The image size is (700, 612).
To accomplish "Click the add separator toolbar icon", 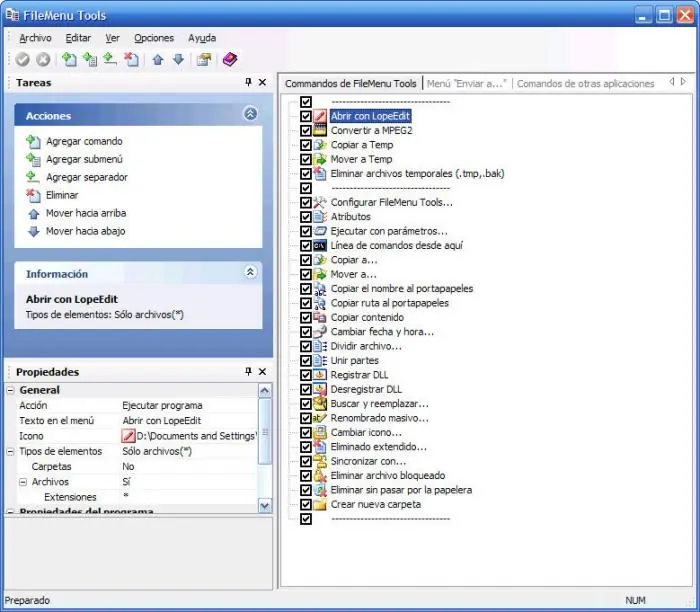I will 110,59.
